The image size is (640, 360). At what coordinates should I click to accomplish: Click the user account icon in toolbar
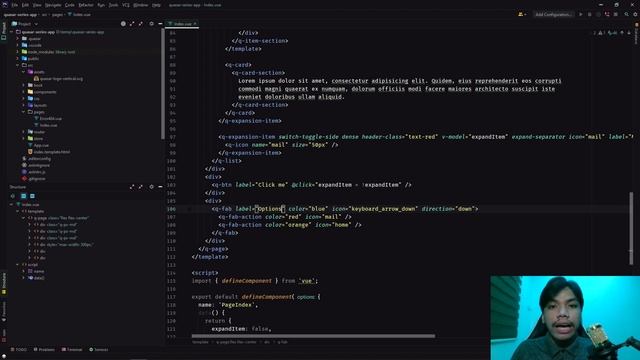[x=522, y=14]
